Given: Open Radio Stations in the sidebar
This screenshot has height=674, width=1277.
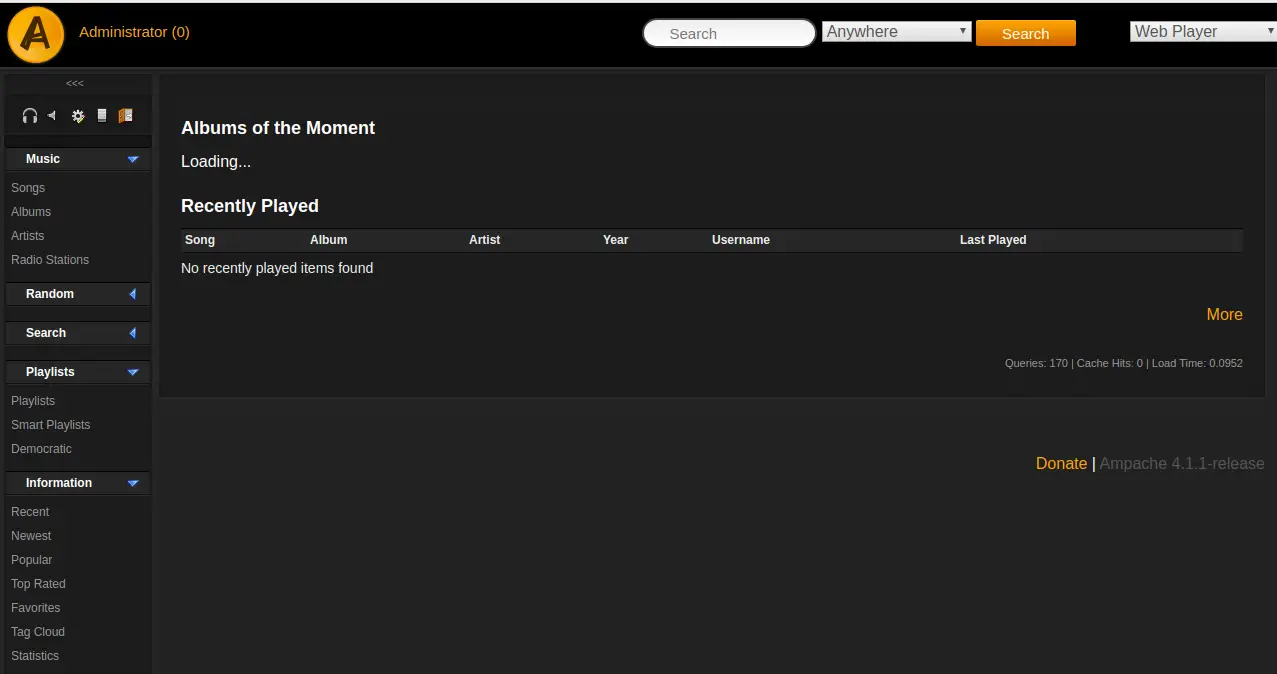Looking at the screenshot, I should [50, 260].
